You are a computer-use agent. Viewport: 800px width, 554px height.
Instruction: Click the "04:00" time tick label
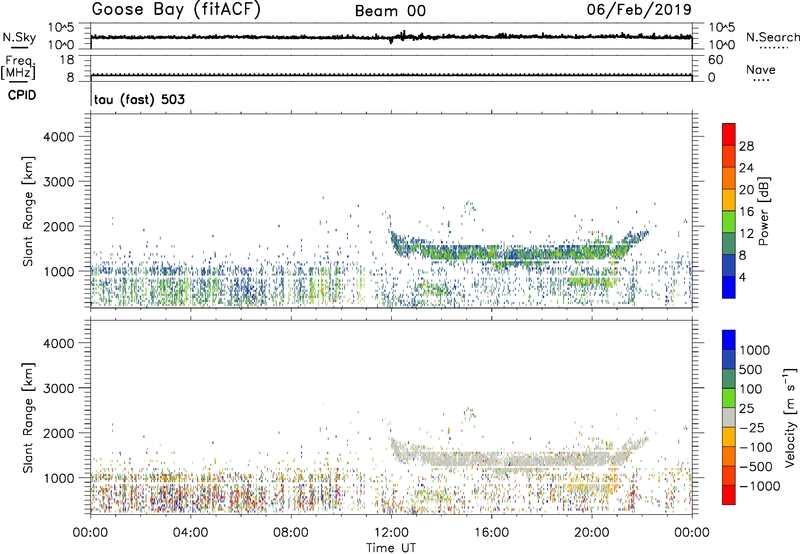tap(190, 533)
